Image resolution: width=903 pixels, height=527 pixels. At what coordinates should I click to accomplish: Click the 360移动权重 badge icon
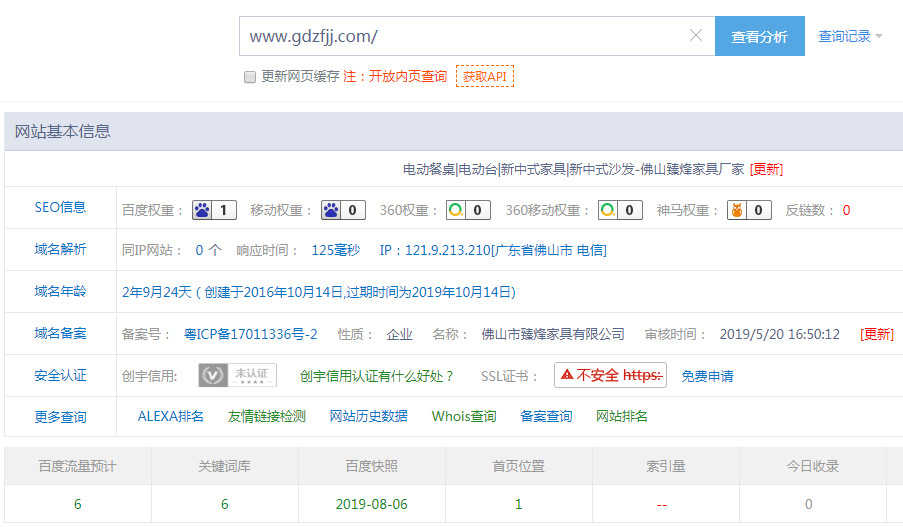[620, 210]
